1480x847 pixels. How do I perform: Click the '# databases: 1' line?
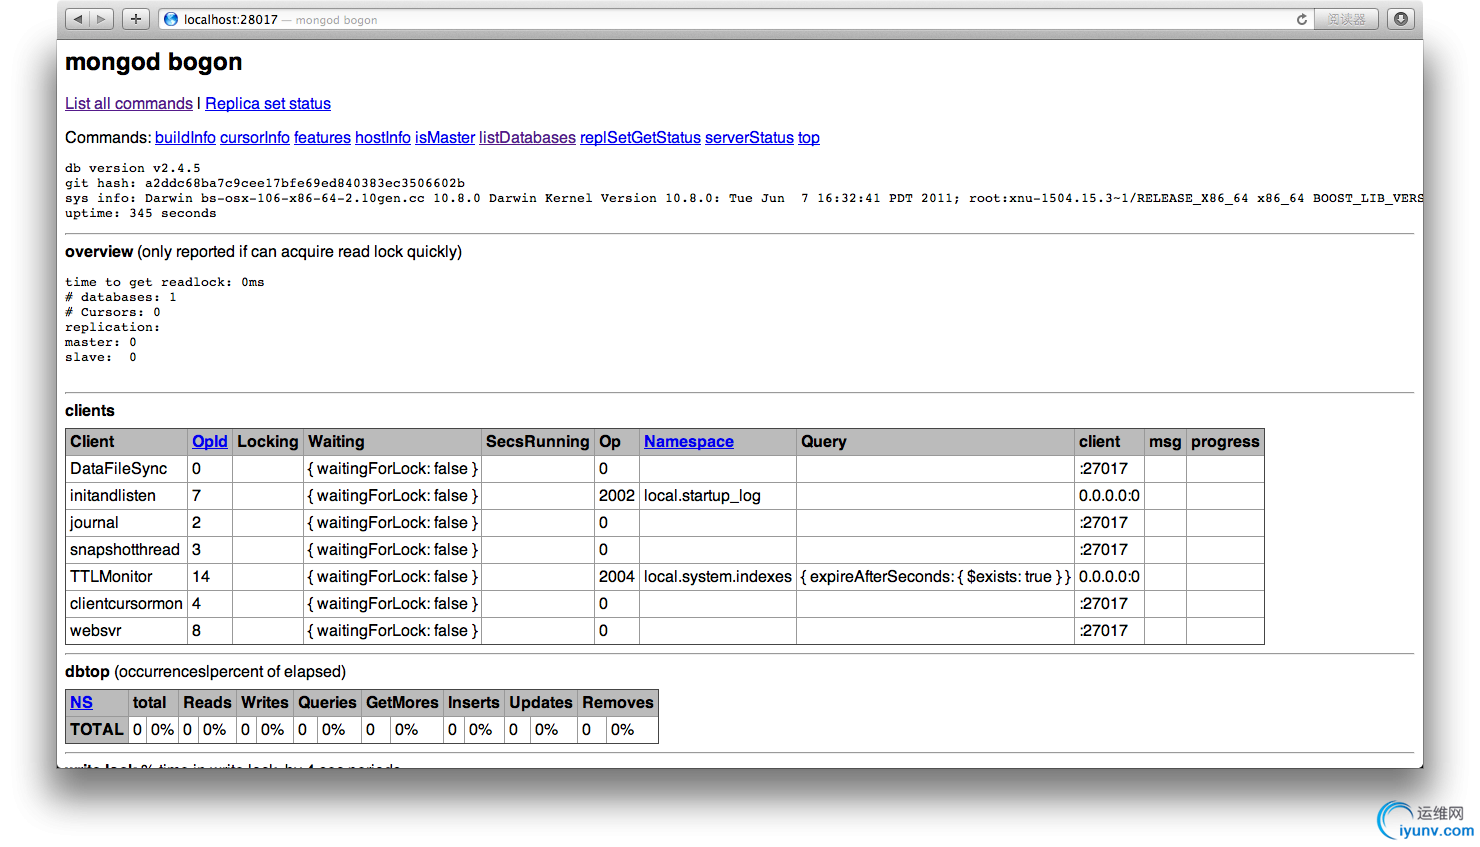point(121,297)
